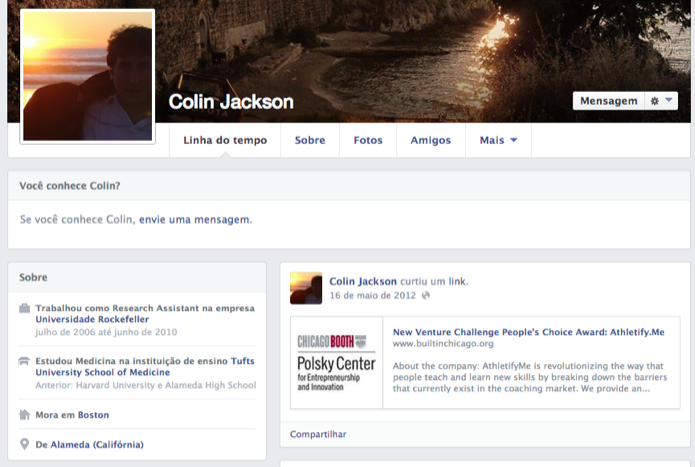Screen dimensions: 695x467
Task: Click the Mensagem button
Action: (x=609, y=101)
